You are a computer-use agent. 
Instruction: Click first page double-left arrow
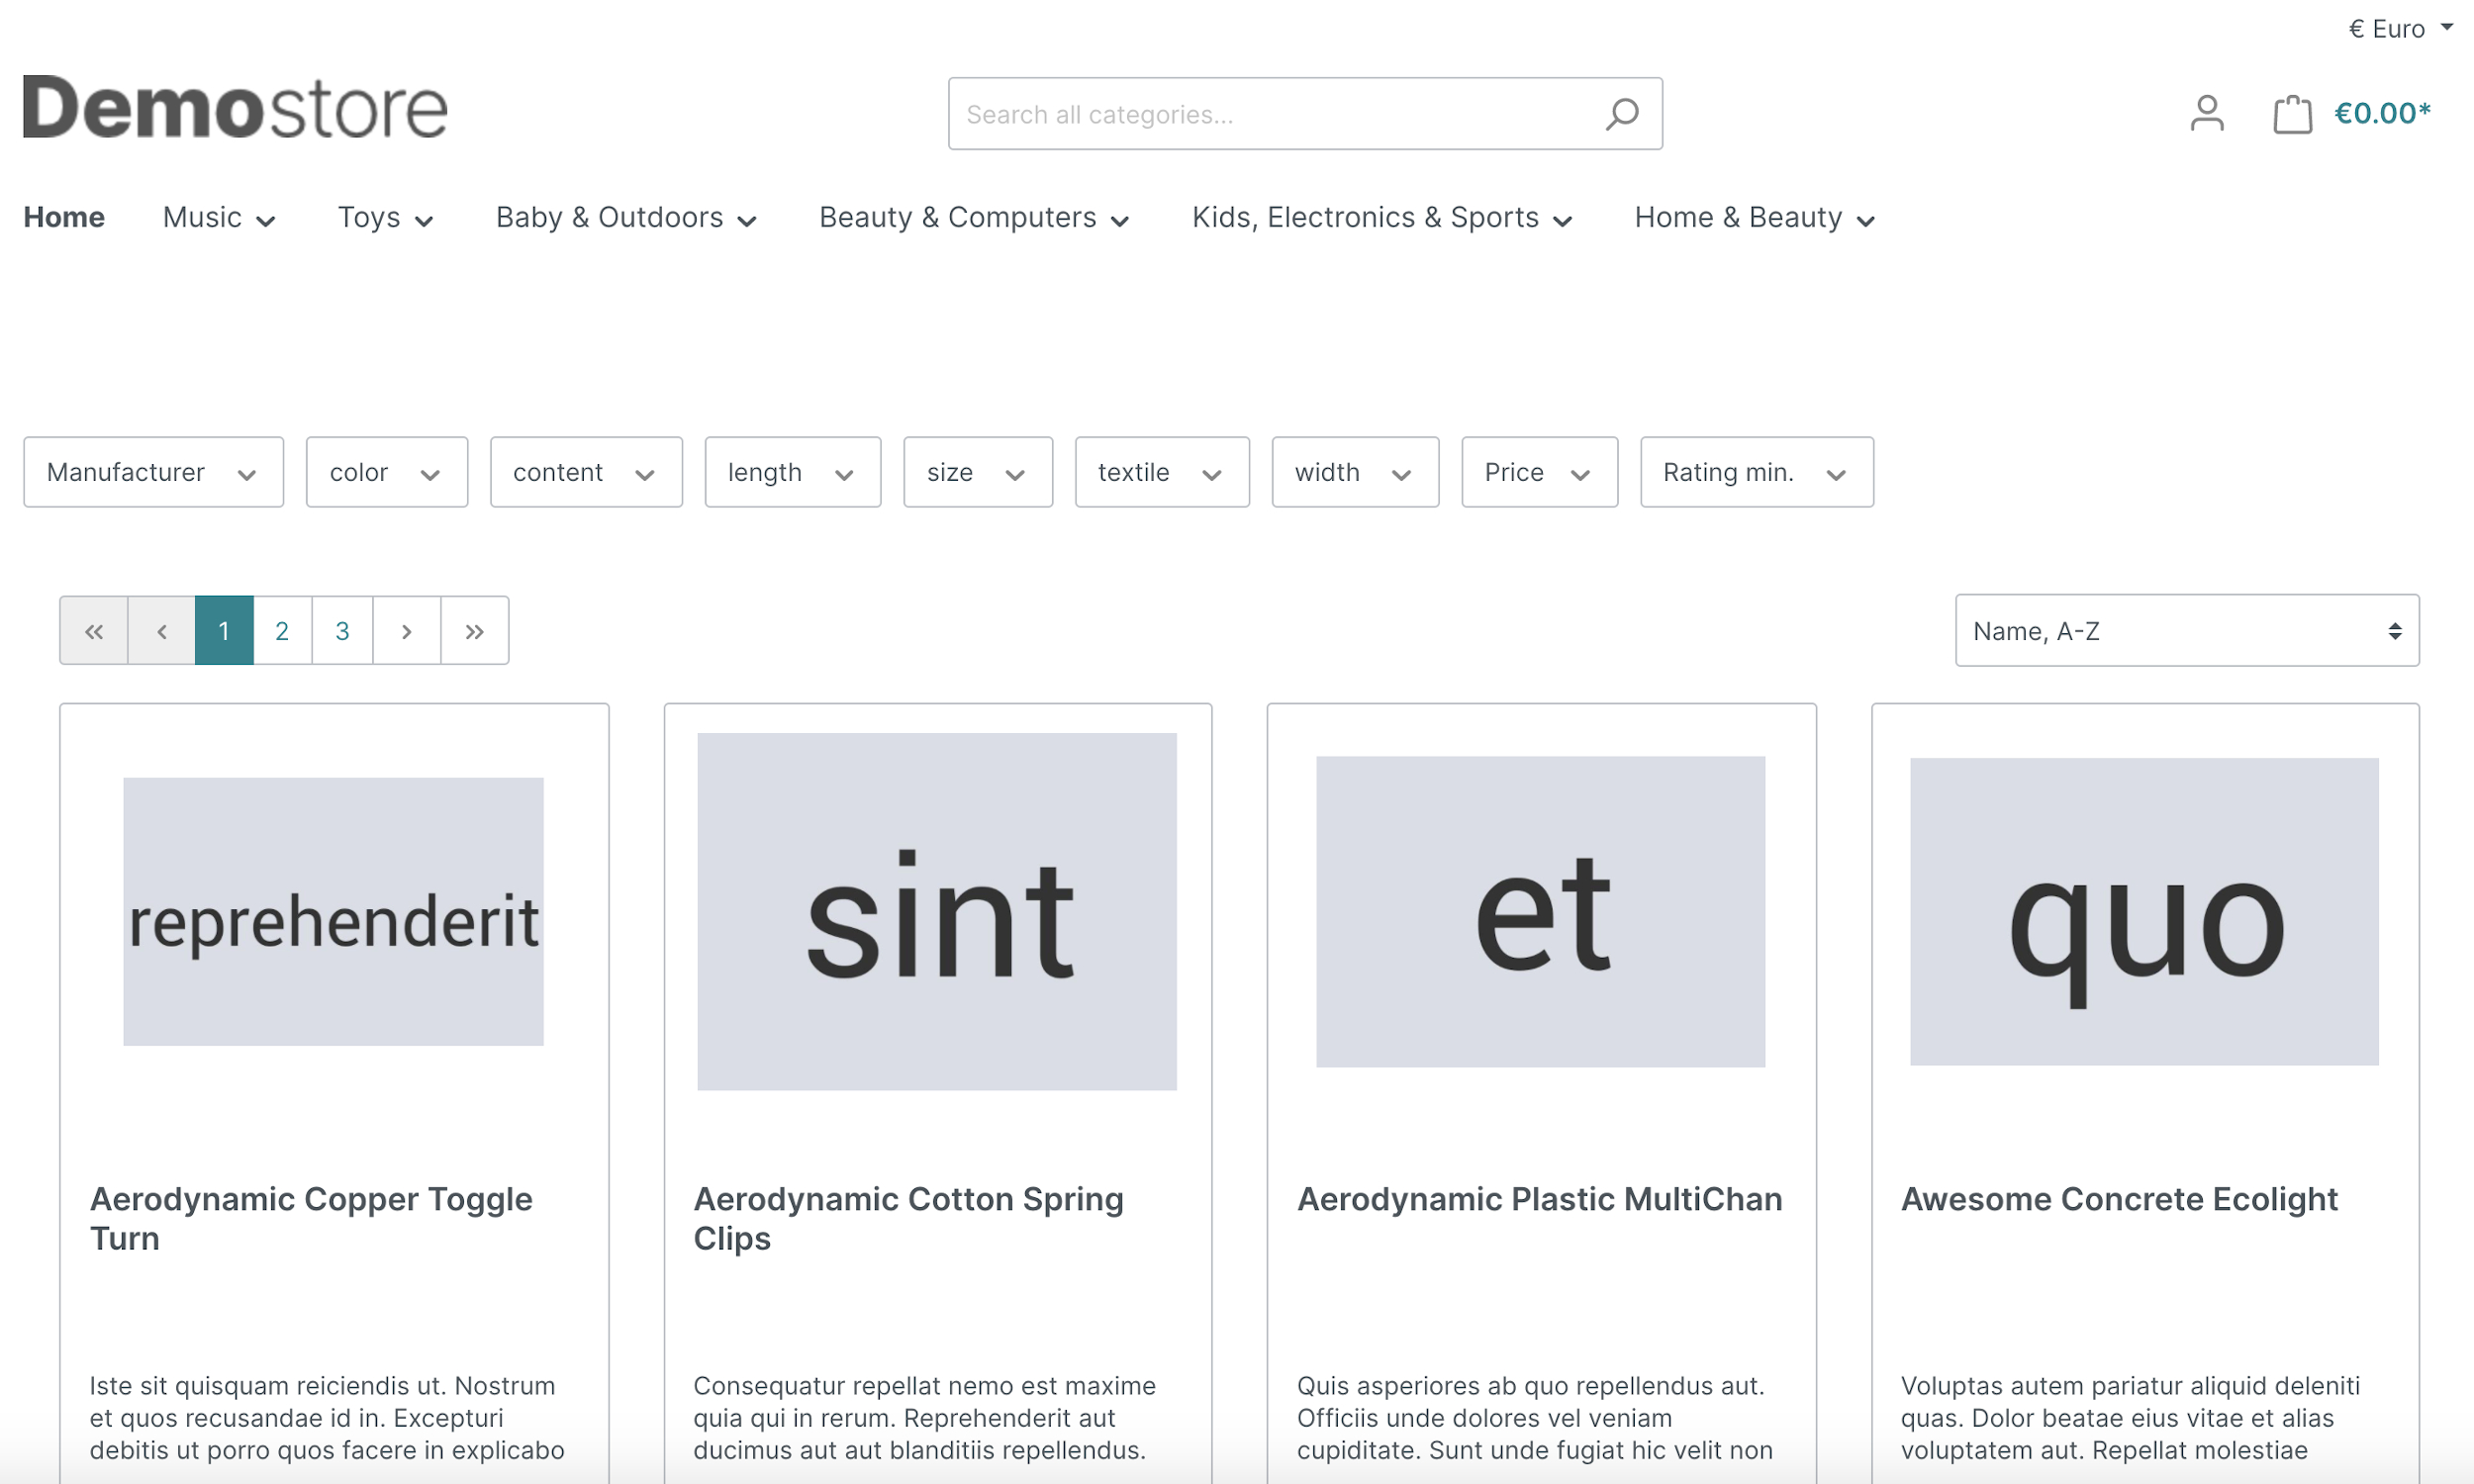[94, 631]
